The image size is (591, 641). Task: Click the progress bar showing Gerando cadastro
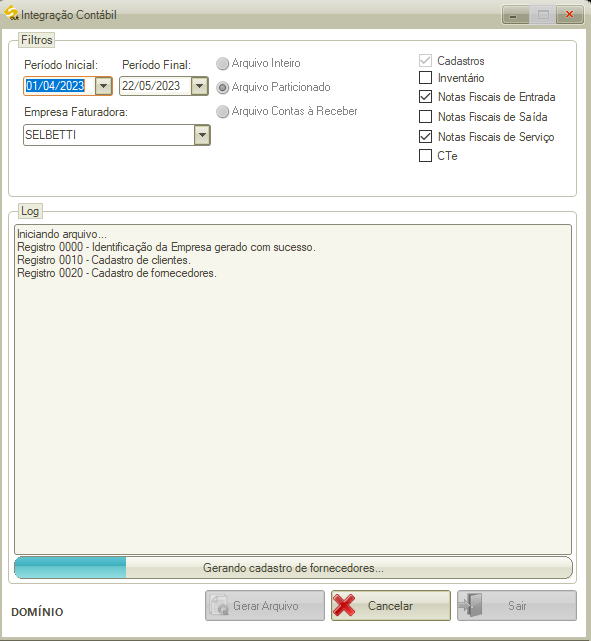click(x=293, y=567)
